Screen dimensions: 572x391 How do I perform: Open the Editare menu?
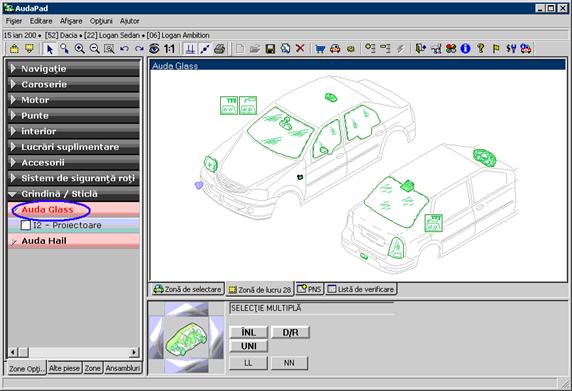(x=41, y=21)
